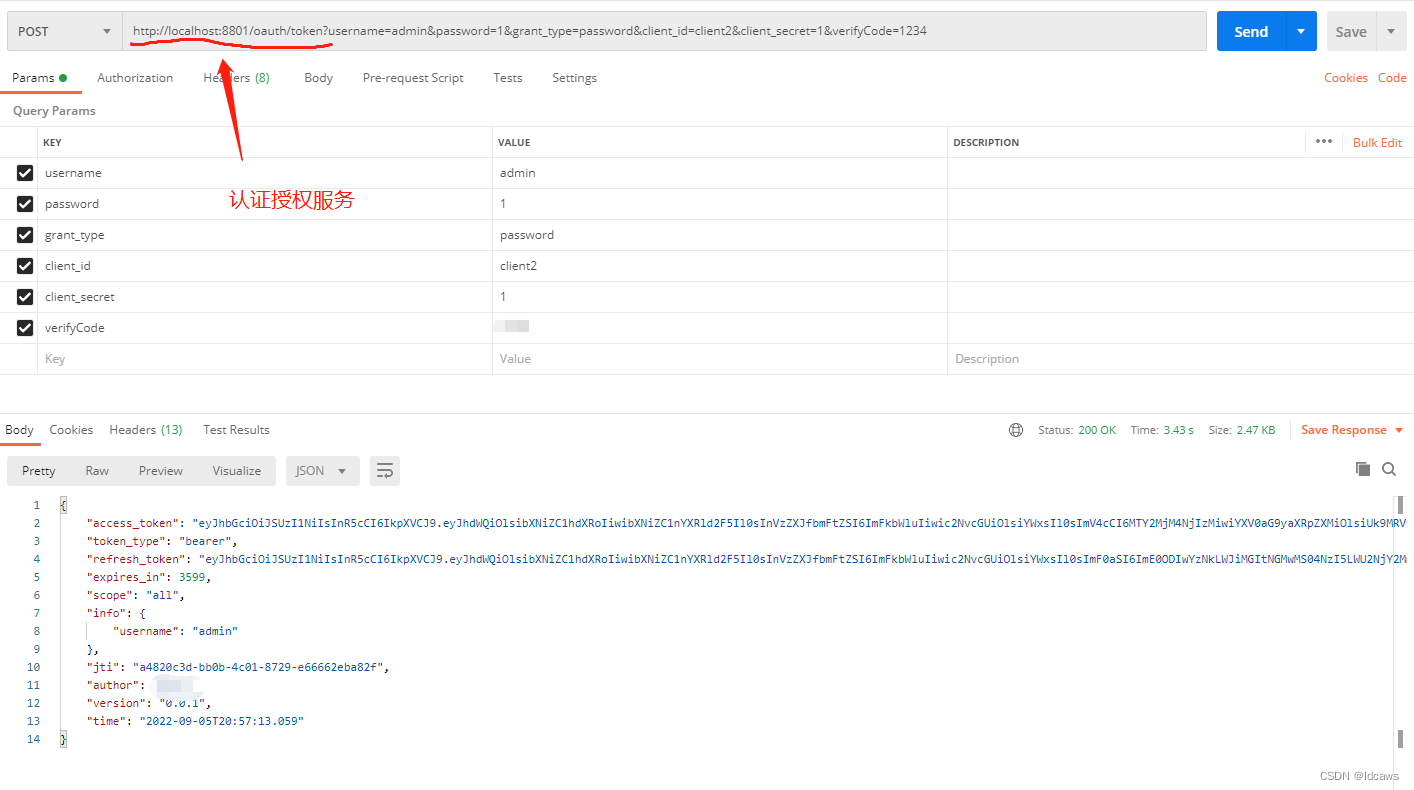The height and width of the screenshot is (790, 1414).
Task: Click the request URL input field
Action: [665, 31]
